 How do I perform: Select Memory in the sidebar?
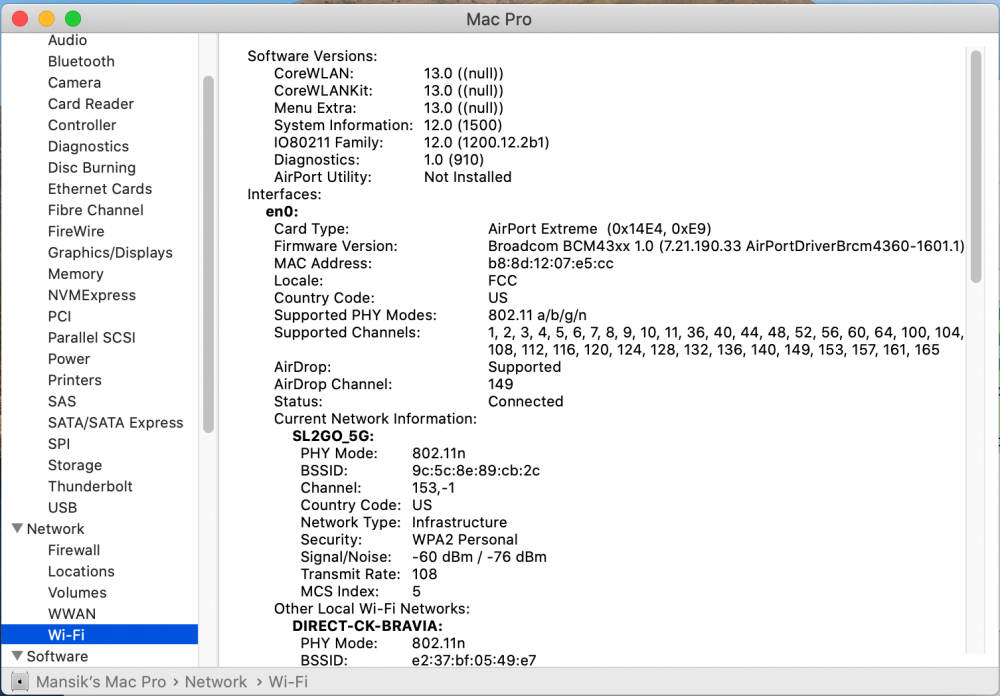(75, 274)
